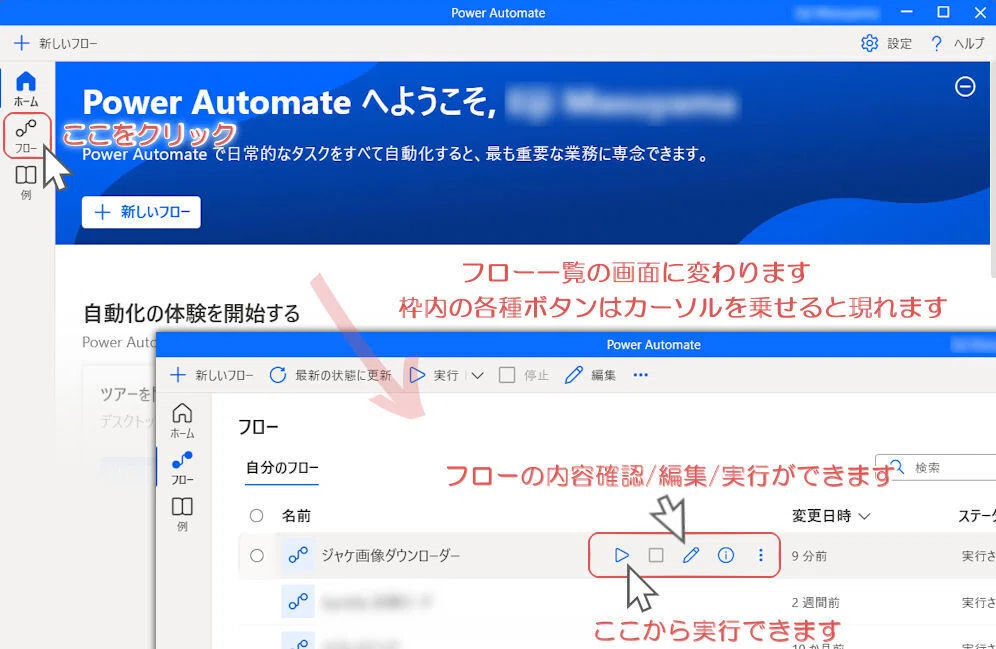996x649 pixels.
Task: Switch to 自分のフロー tab
Action: [x=282, y=468]
